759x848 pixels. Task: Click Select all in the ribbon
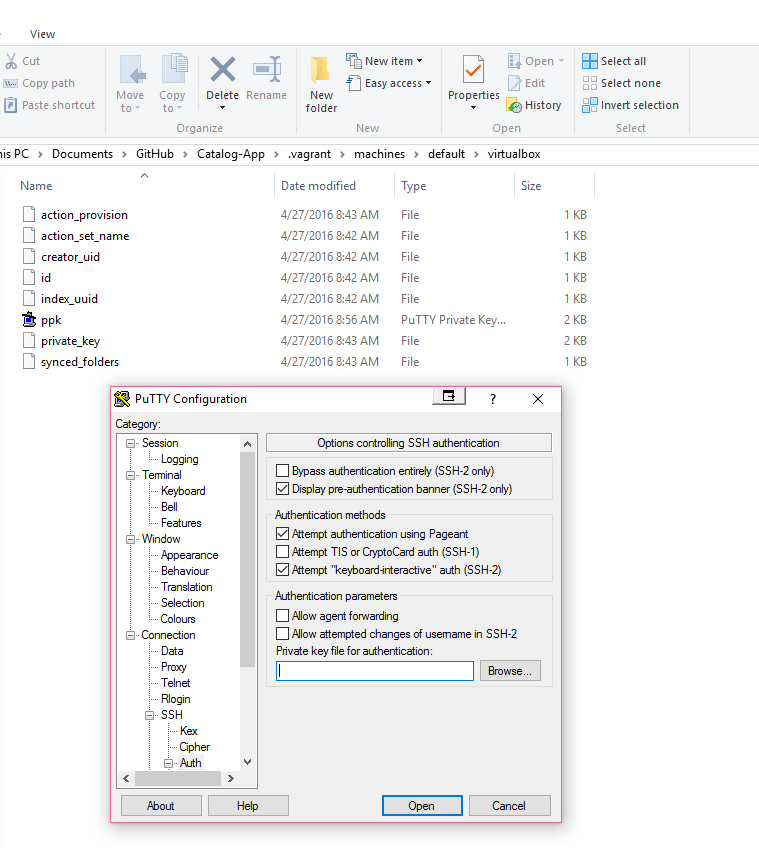pos(614,61)
